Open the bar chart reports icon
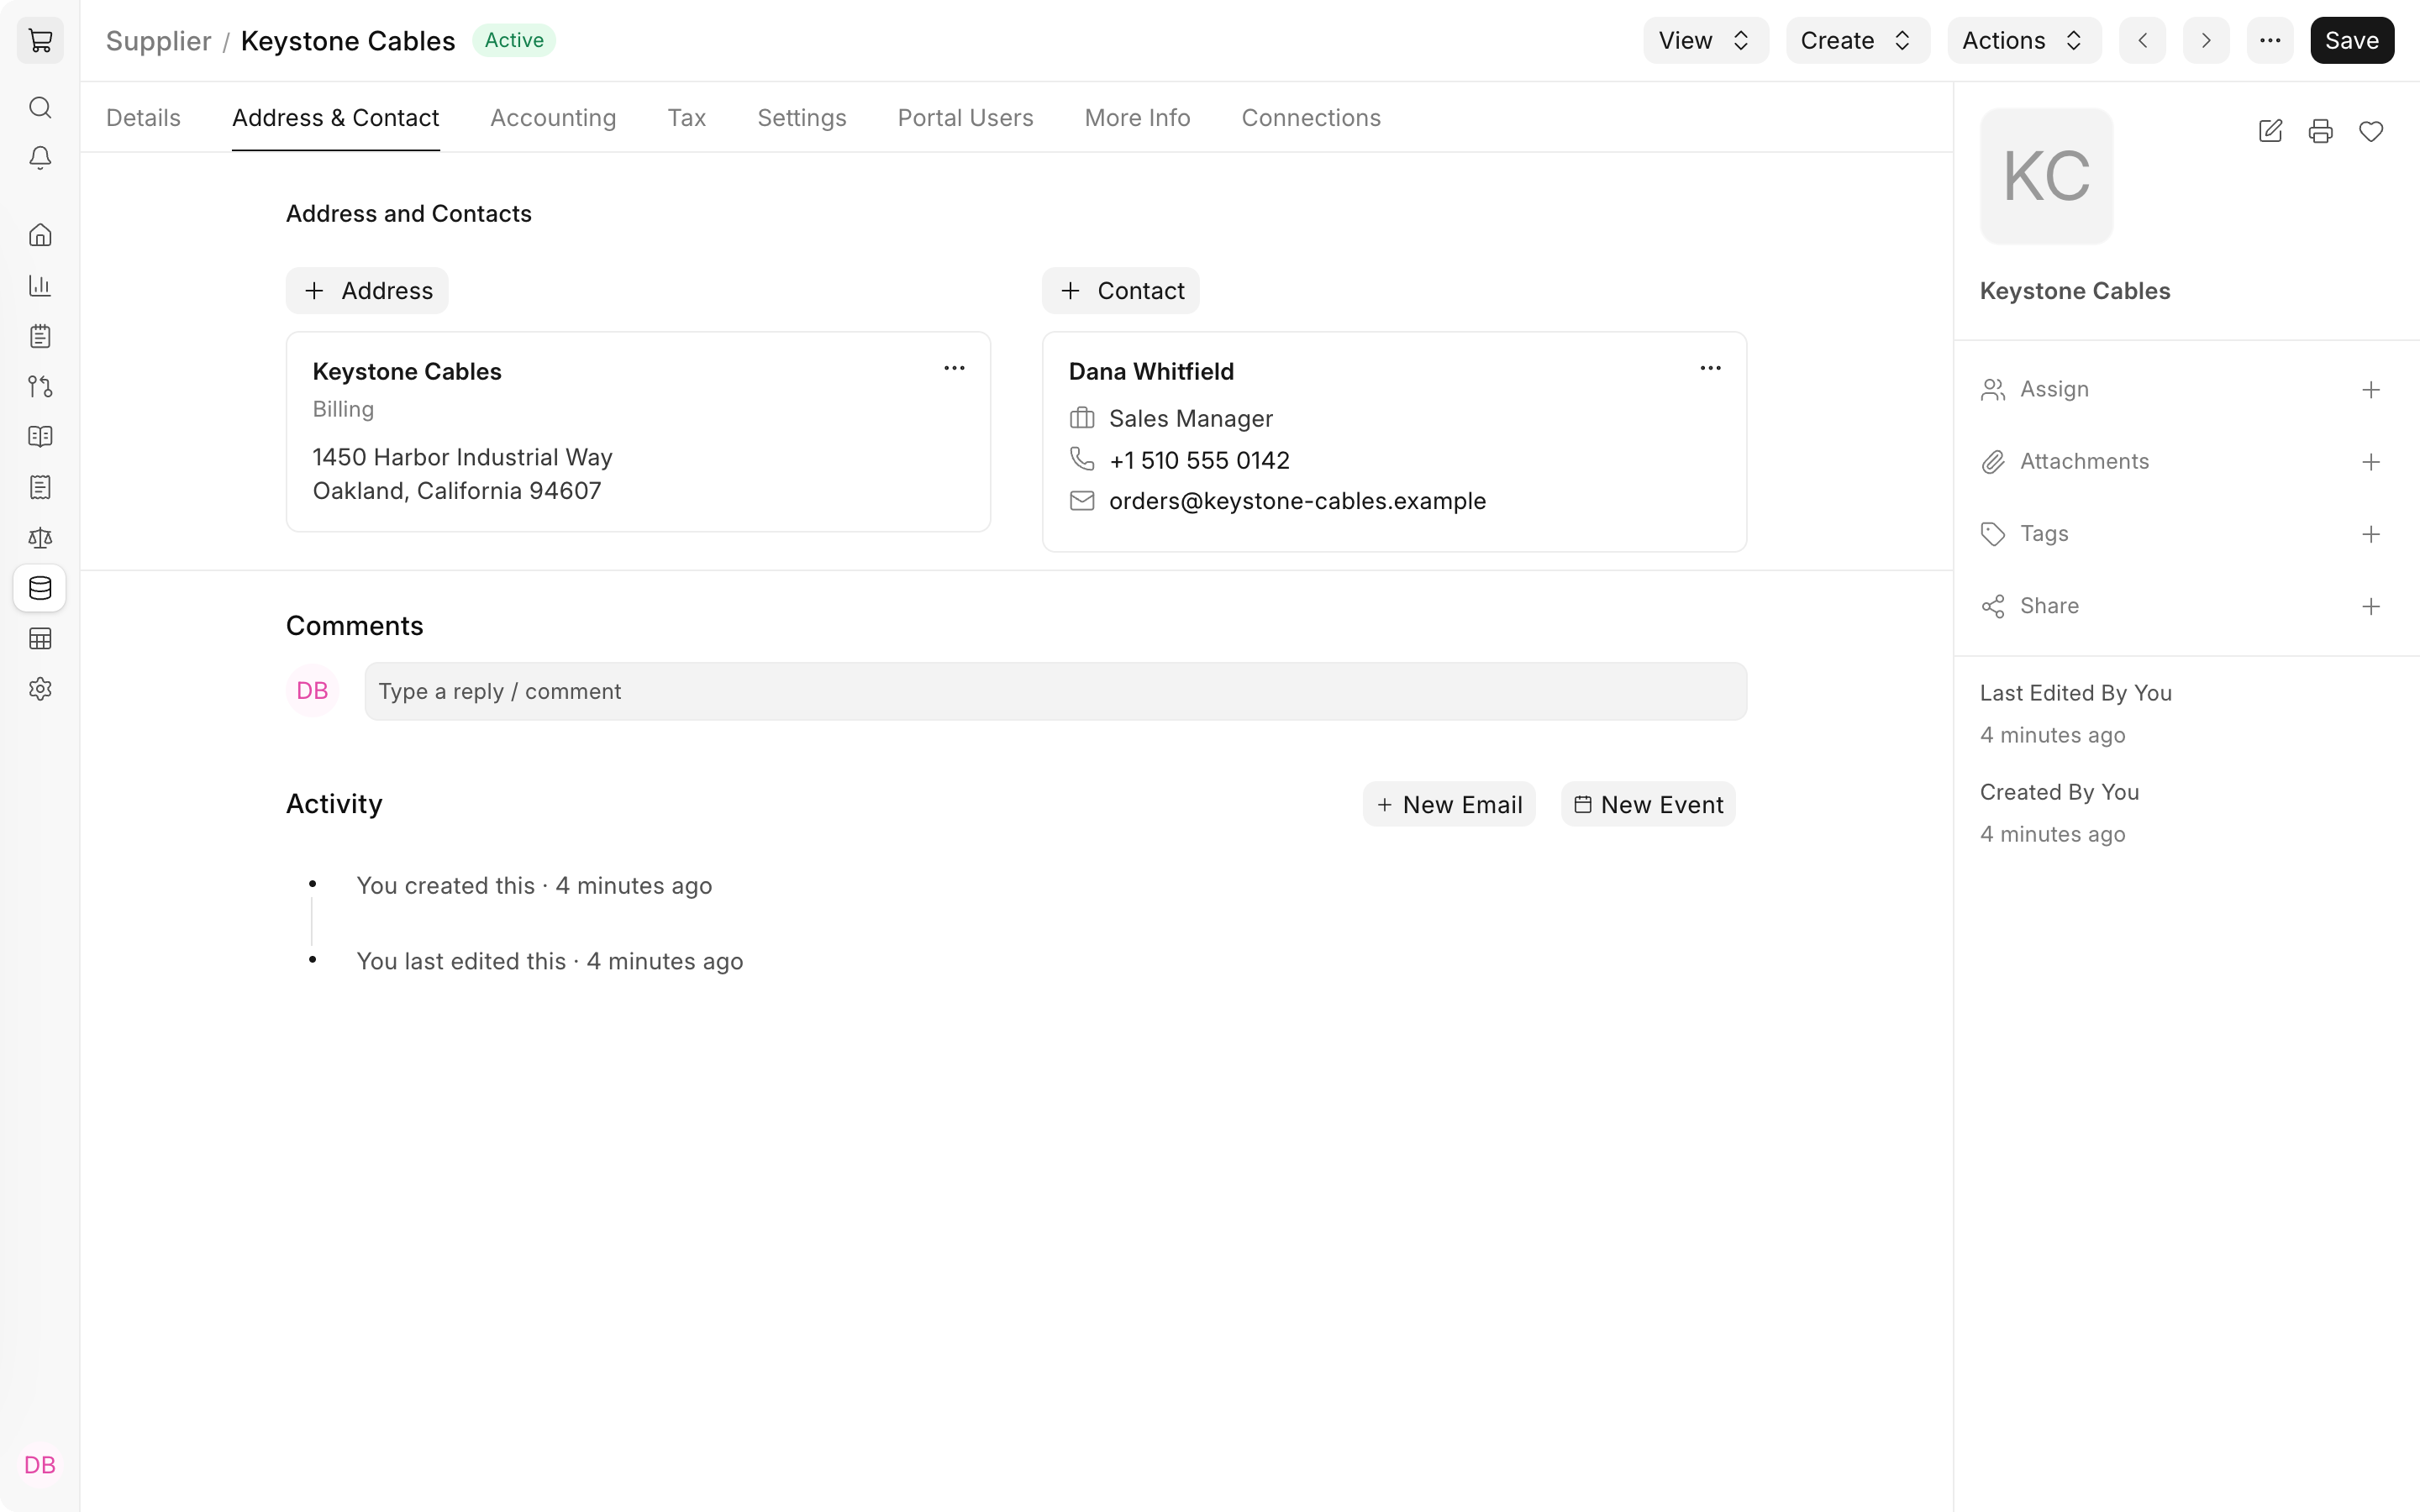This screenshot has width=2420, height=1512. pyautogui.click(x=40, y=285)
